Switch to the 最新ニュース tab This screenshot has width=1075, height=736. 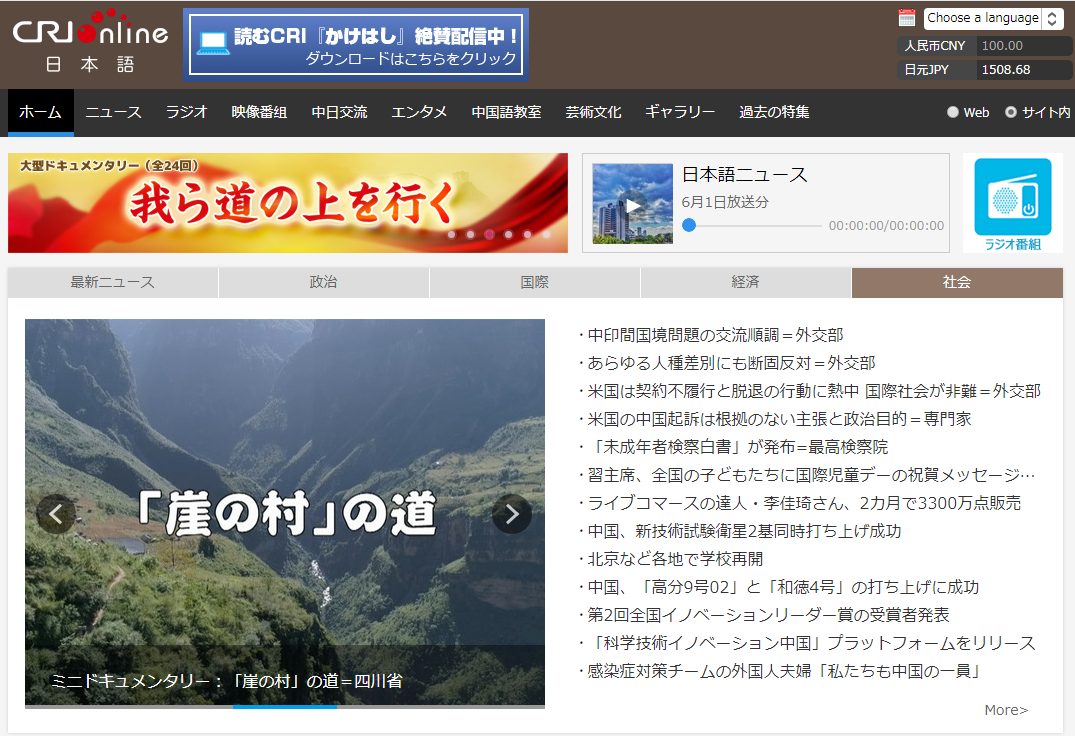tap(113, 282)
